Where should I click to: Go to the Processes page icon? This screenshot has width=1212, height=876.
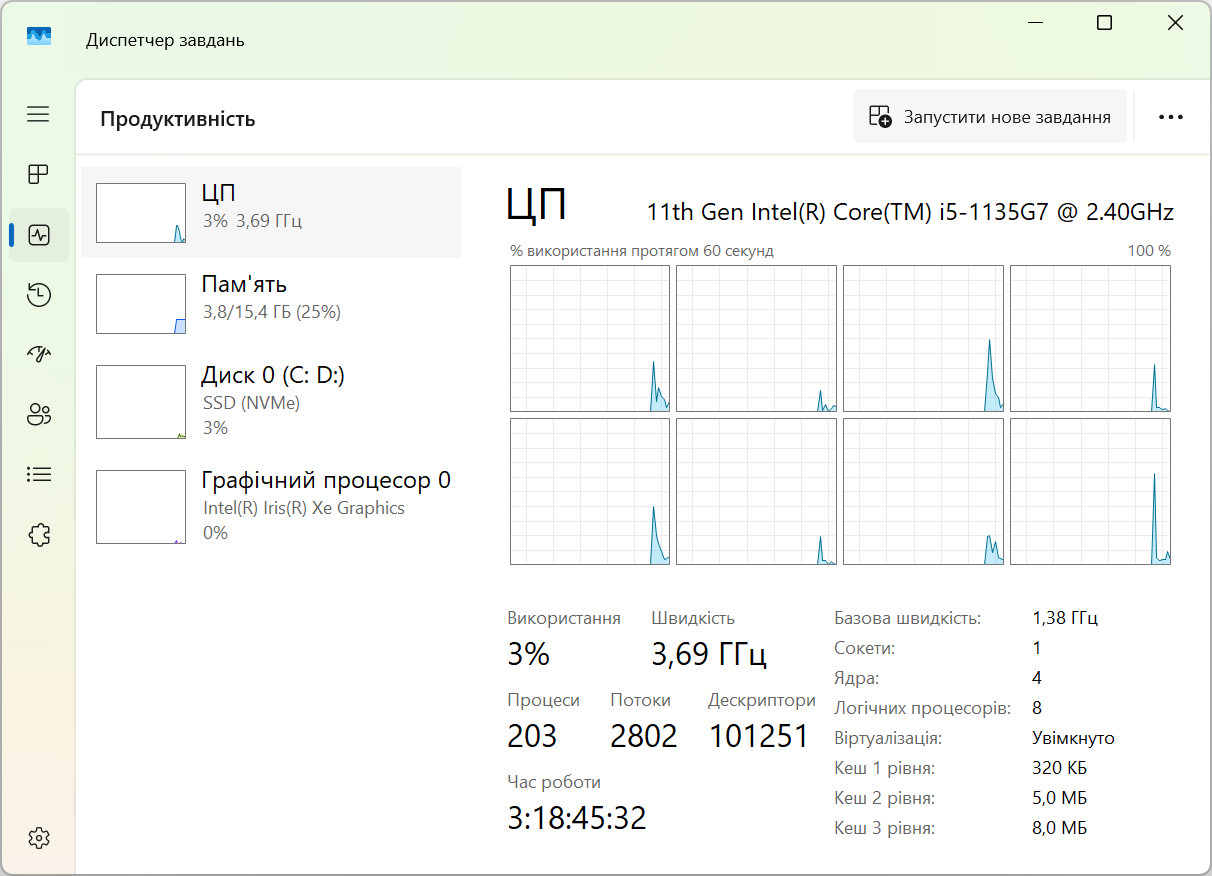[x=38, y=175]
